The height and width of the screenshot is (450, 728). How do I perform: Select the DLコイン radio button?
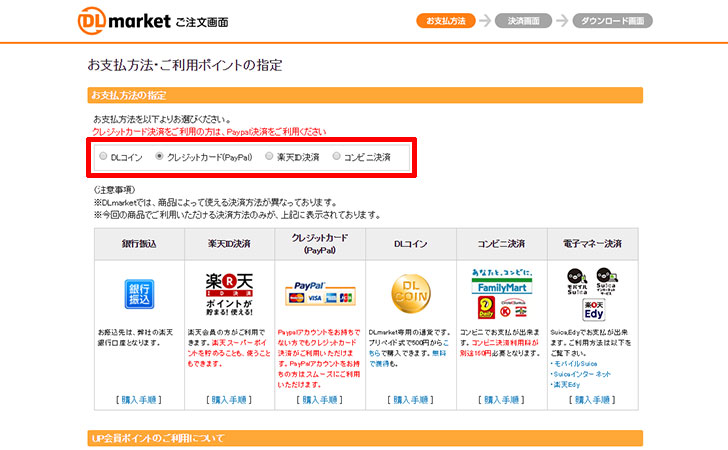coord(103,156)
